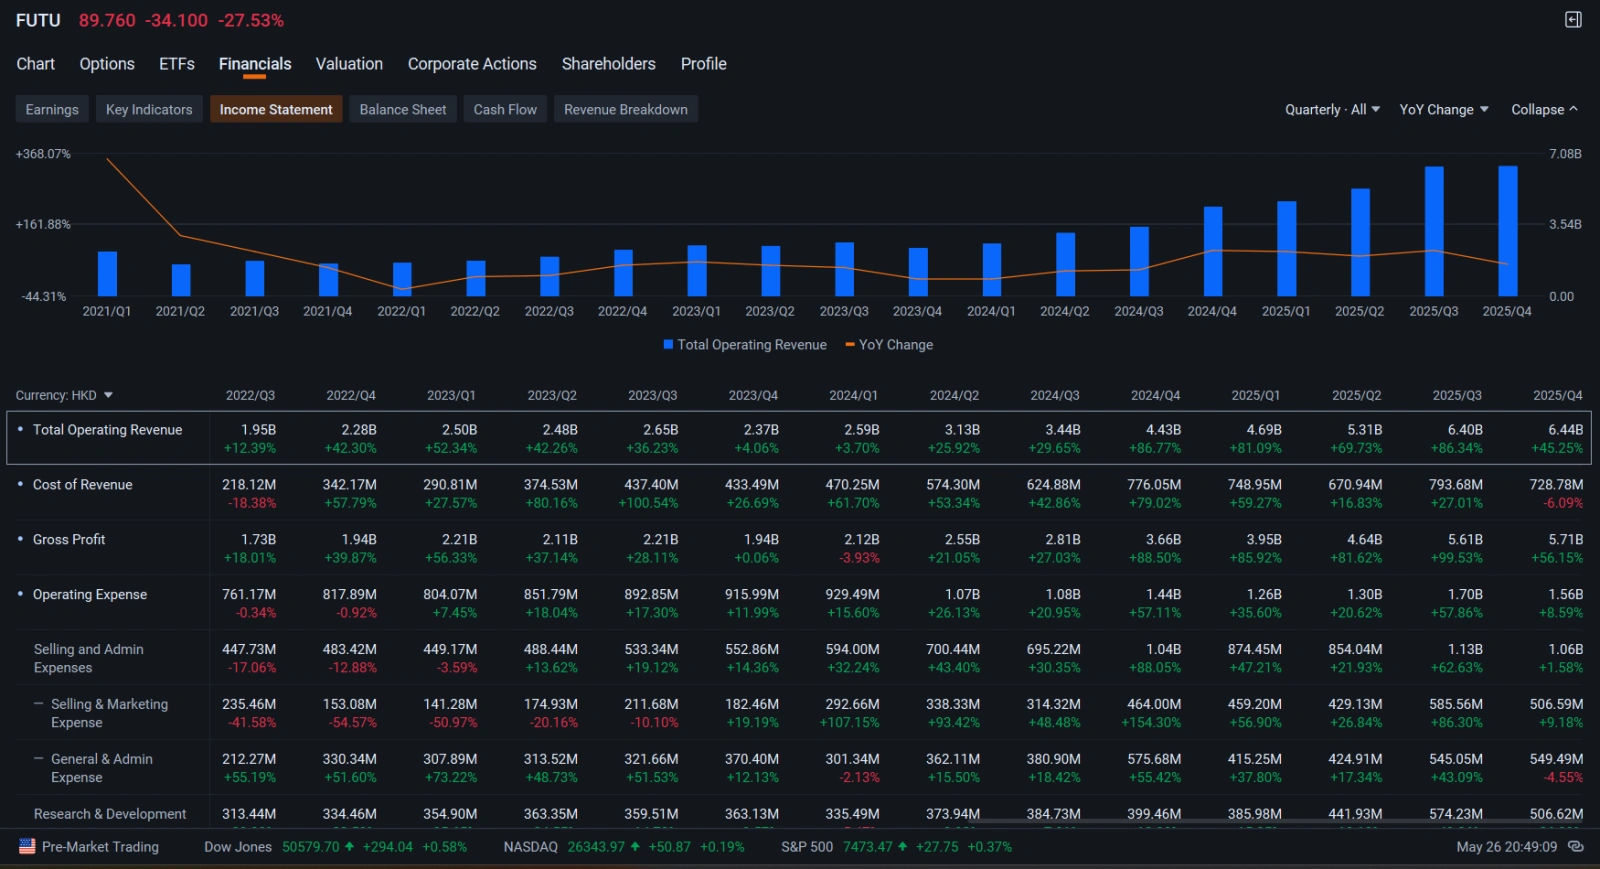Select the Balance Sheet sub-tab
This screenshot has height=869, width=1600.
403,109
